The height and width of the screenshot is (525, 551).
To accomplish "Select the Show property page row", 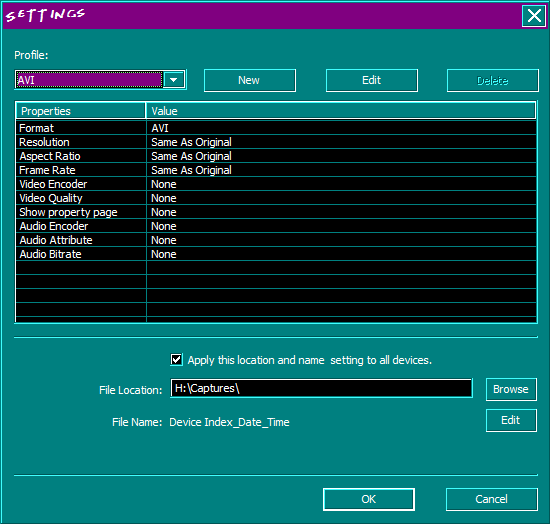I will coord(276,212).
